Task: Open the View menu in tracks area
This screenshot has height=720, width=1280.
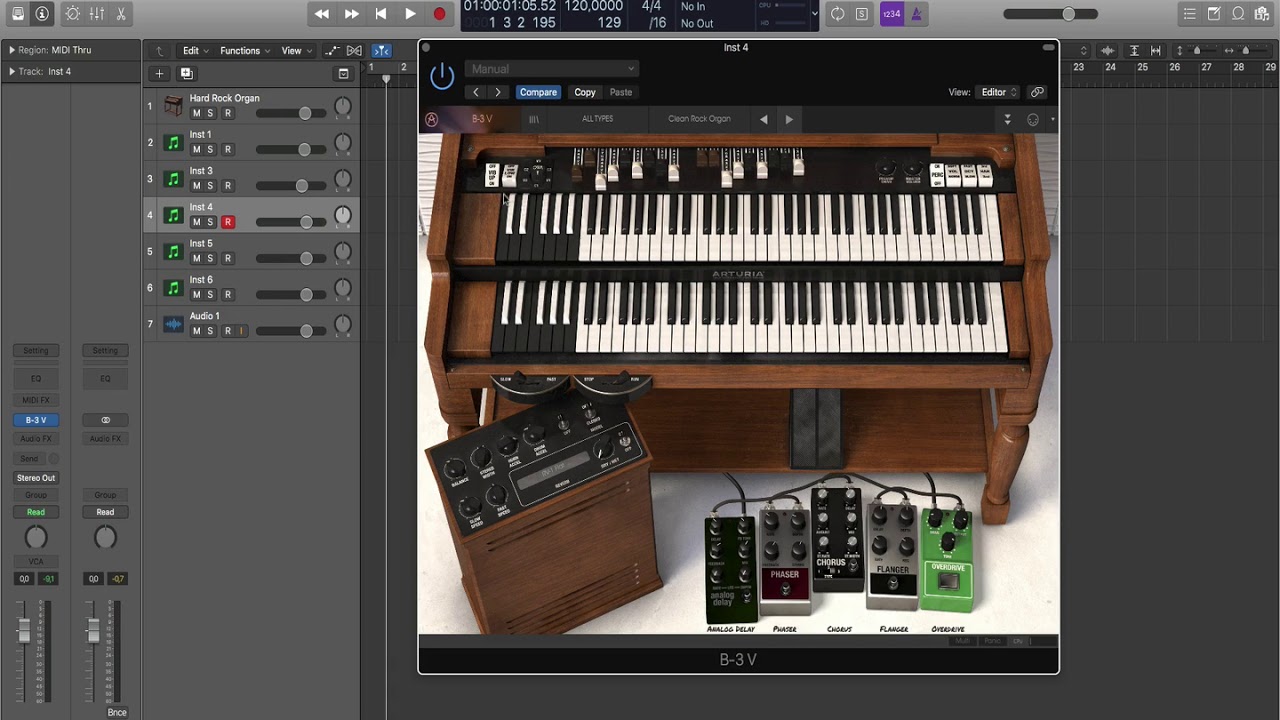Action: (296, 51)
